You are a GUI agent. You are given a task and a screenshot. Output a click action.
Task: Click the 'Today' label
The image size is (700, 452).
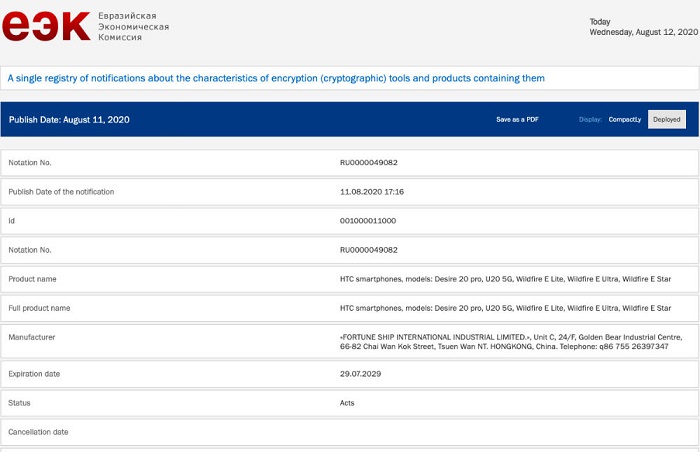pyautogui.click(x=600, y=22)
